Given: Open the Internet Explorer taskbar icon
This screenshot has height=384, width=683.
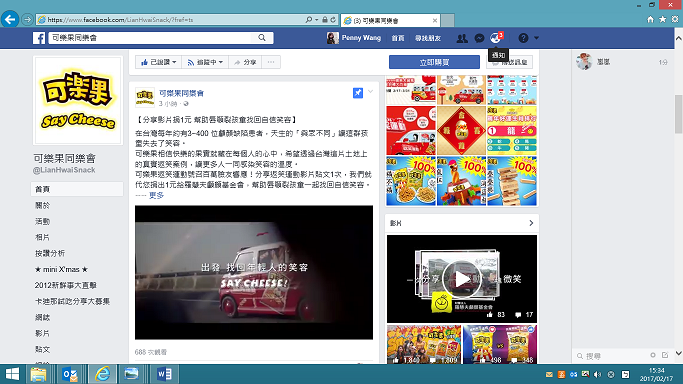Looking at the screenshot, I should 102,374.
